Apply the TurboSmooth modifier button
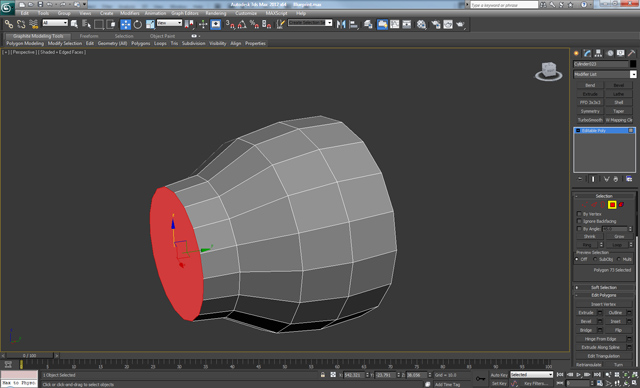640x388 pixels. point(590,120)
